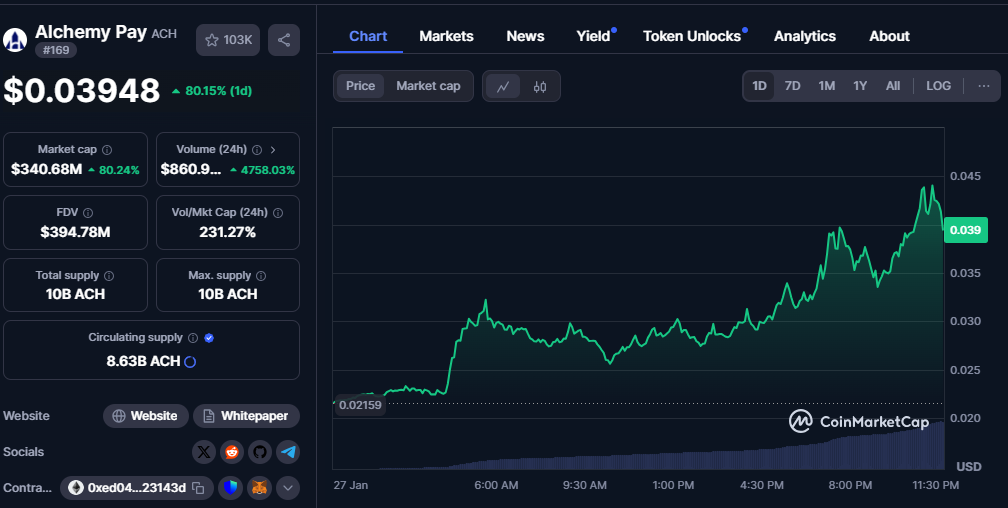The height and width of the screenshot is (508, 1008).
Task: Select 1D time range
Action: [759, 86]
